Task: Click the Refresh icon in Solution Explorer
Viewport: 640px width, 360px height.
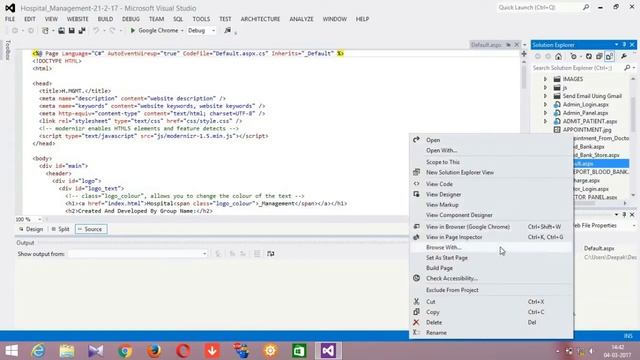Action: 589,57
